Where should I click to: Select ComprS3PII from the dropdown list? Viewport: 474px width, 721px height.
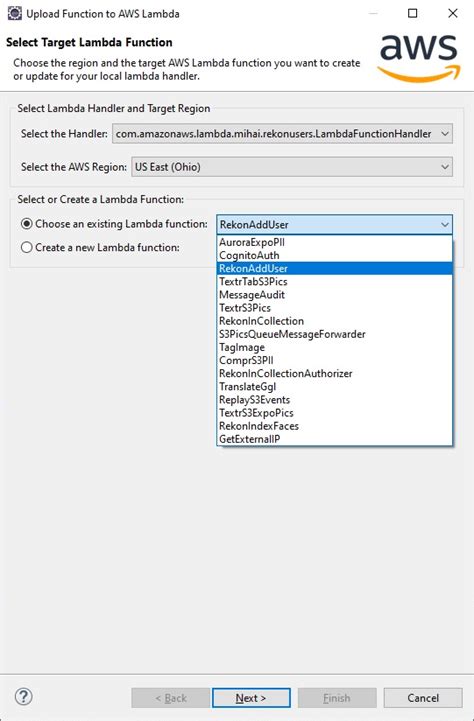(x=335, y=360)
